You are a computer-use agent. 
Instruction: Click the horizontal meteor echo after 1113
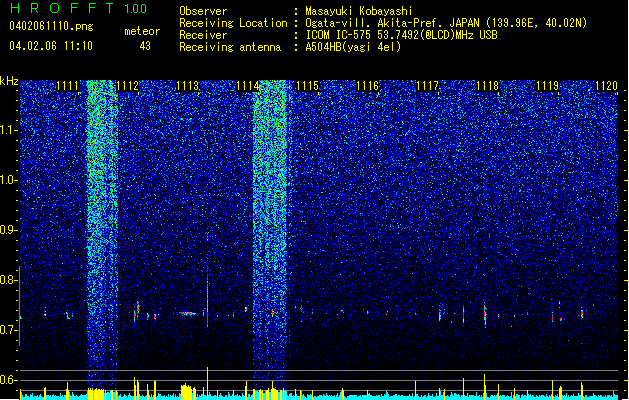(188, 313)
